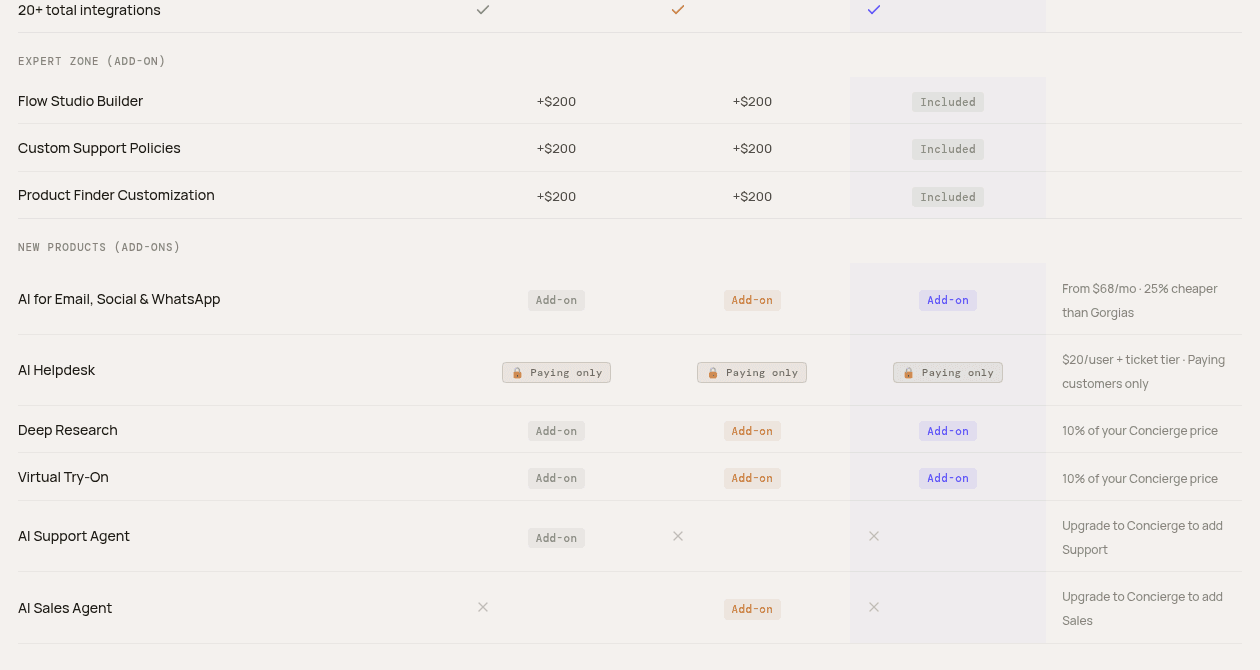Screen dimensions: 1260x670
Task: Click the X in AI Support Agent highlighted column
Action: coord(874,536)
